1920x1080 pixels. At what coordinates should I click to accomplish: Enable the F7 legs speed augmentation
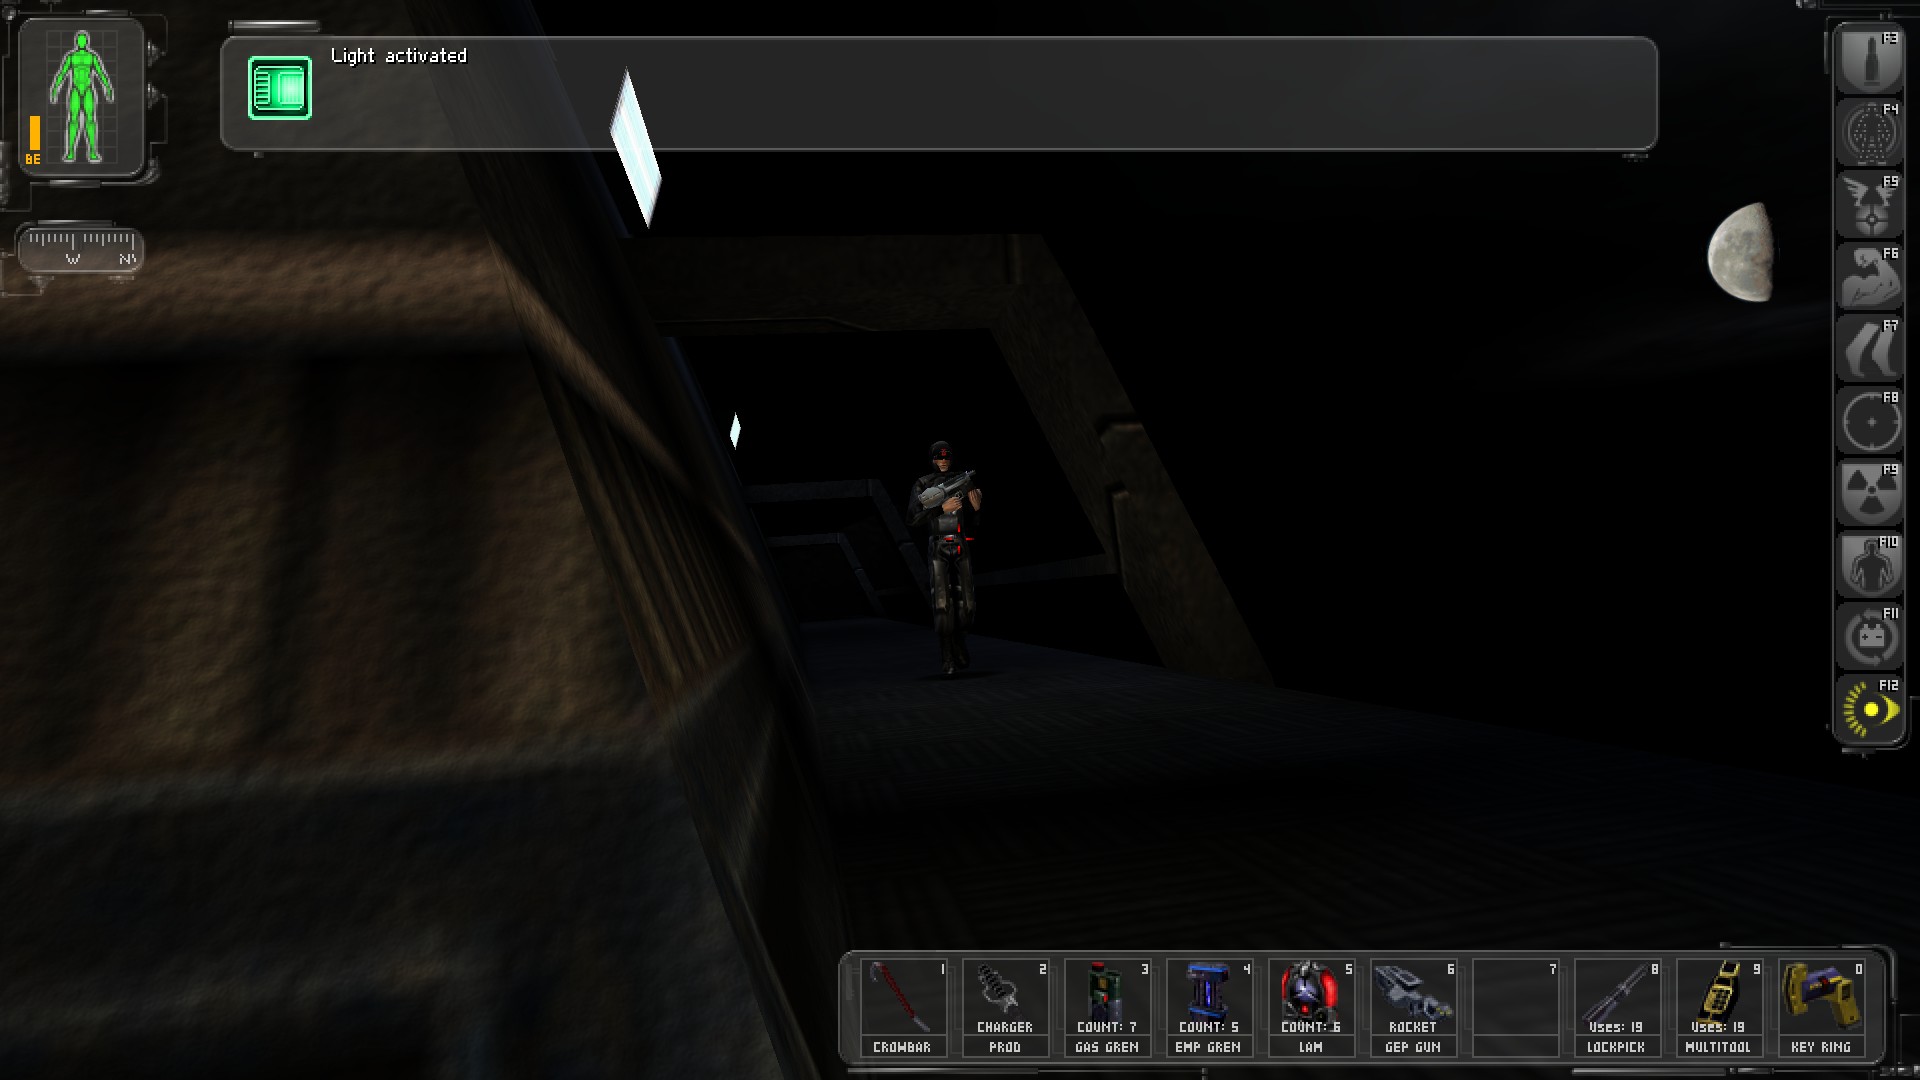coord(1870,349)
